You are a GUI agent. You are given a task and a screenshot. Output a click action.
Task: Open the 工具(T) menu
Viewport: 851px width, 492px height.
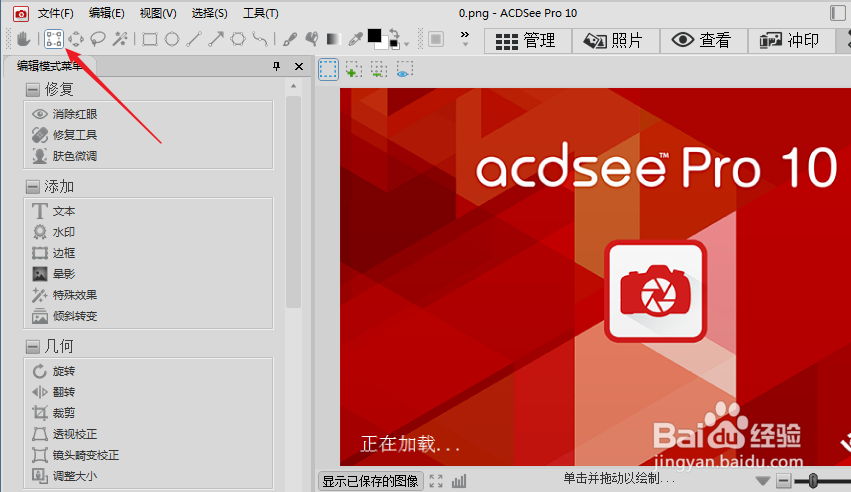click(x=261, y=13)
